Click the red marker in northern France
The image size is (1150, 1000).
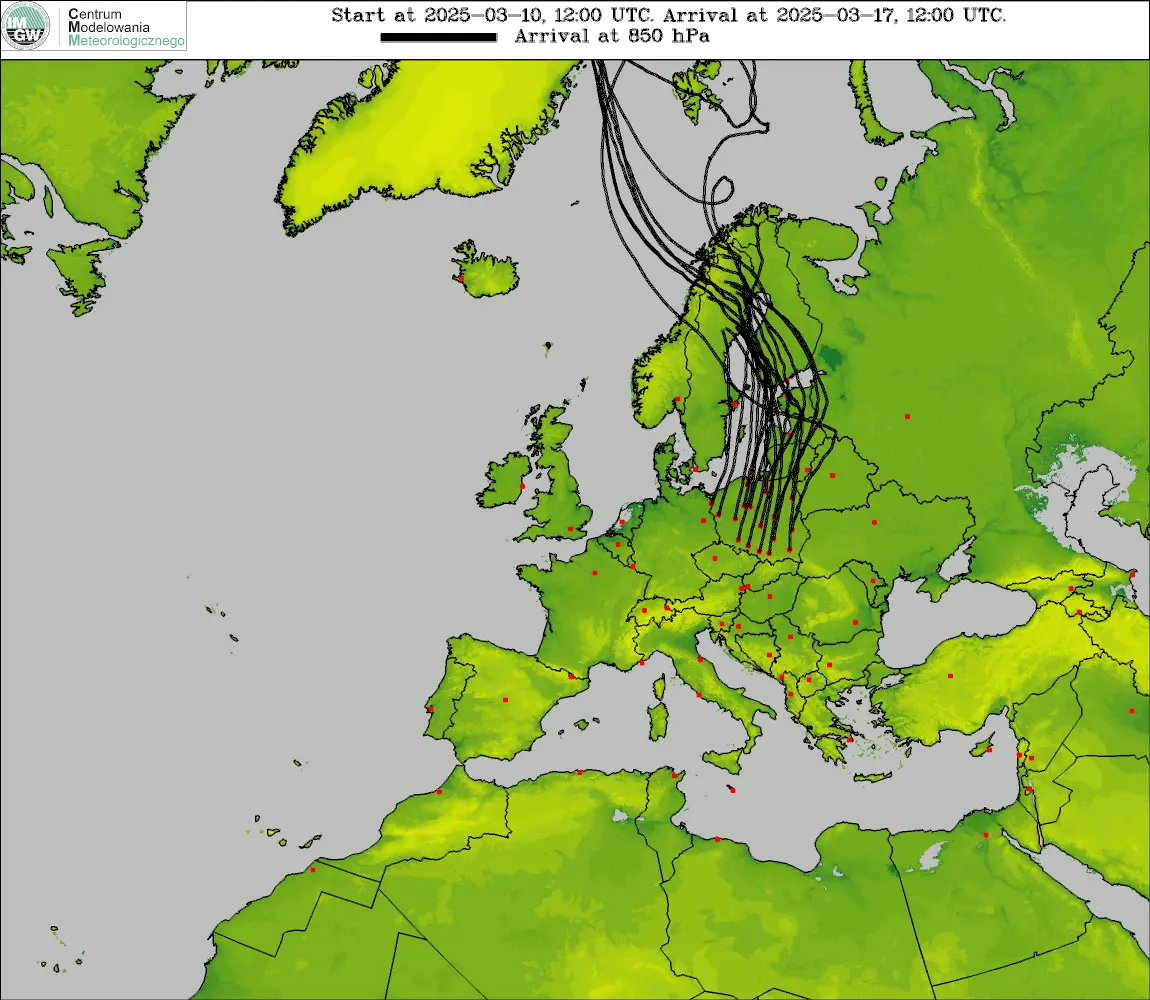point(595,573)
